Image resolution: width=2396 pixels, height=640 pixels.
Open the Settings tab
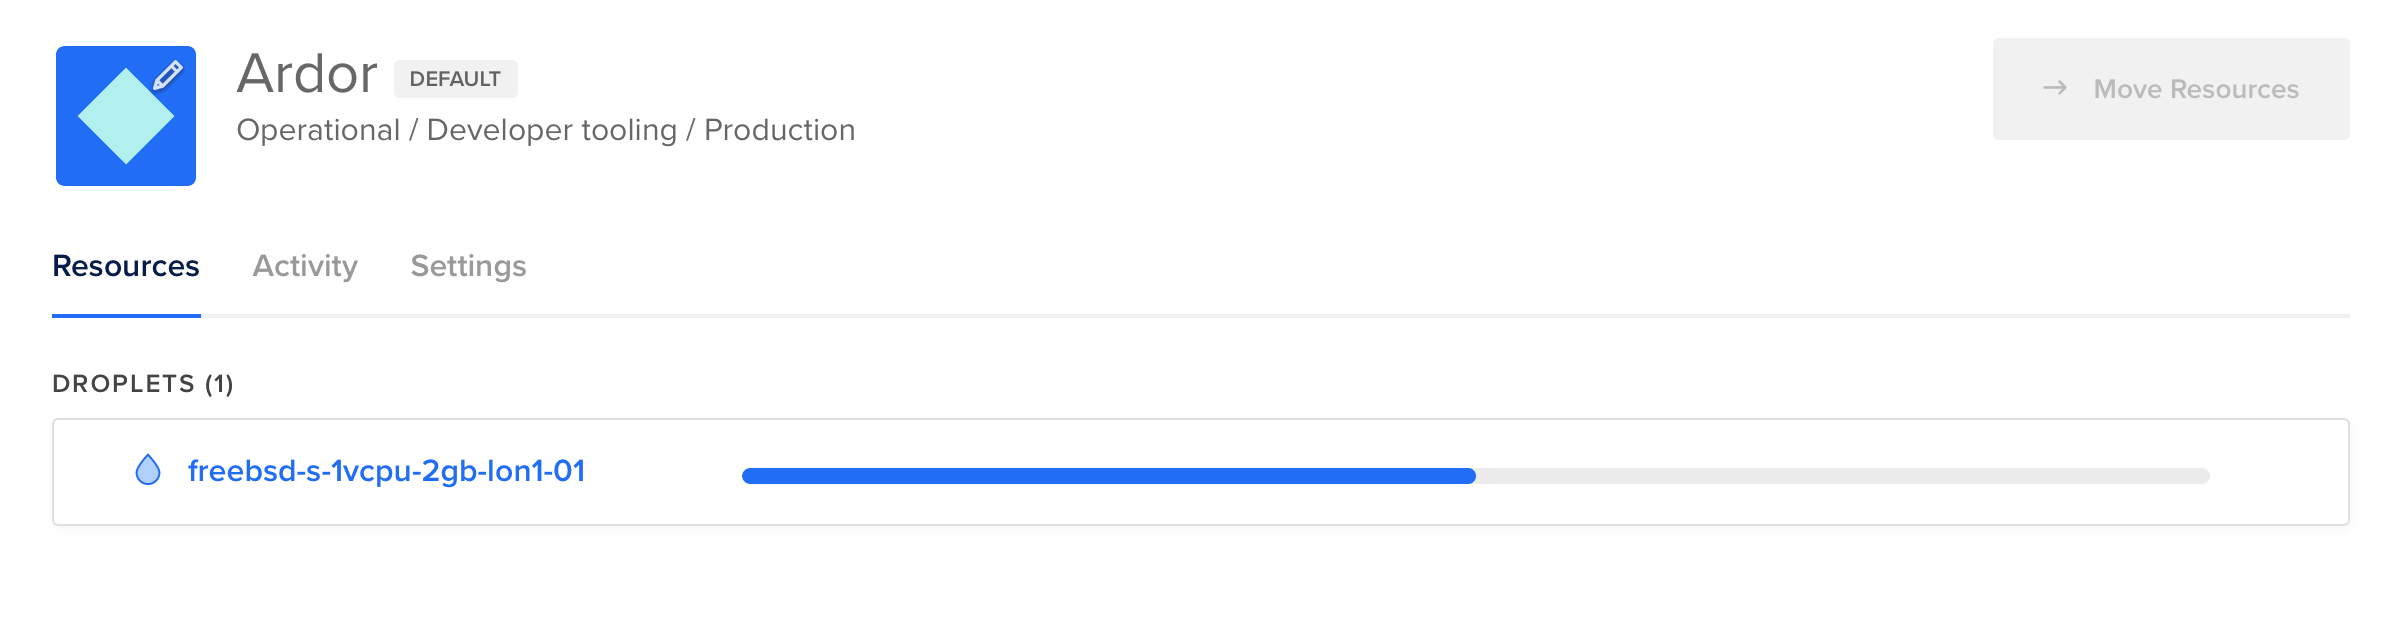(x=468, y=266)
